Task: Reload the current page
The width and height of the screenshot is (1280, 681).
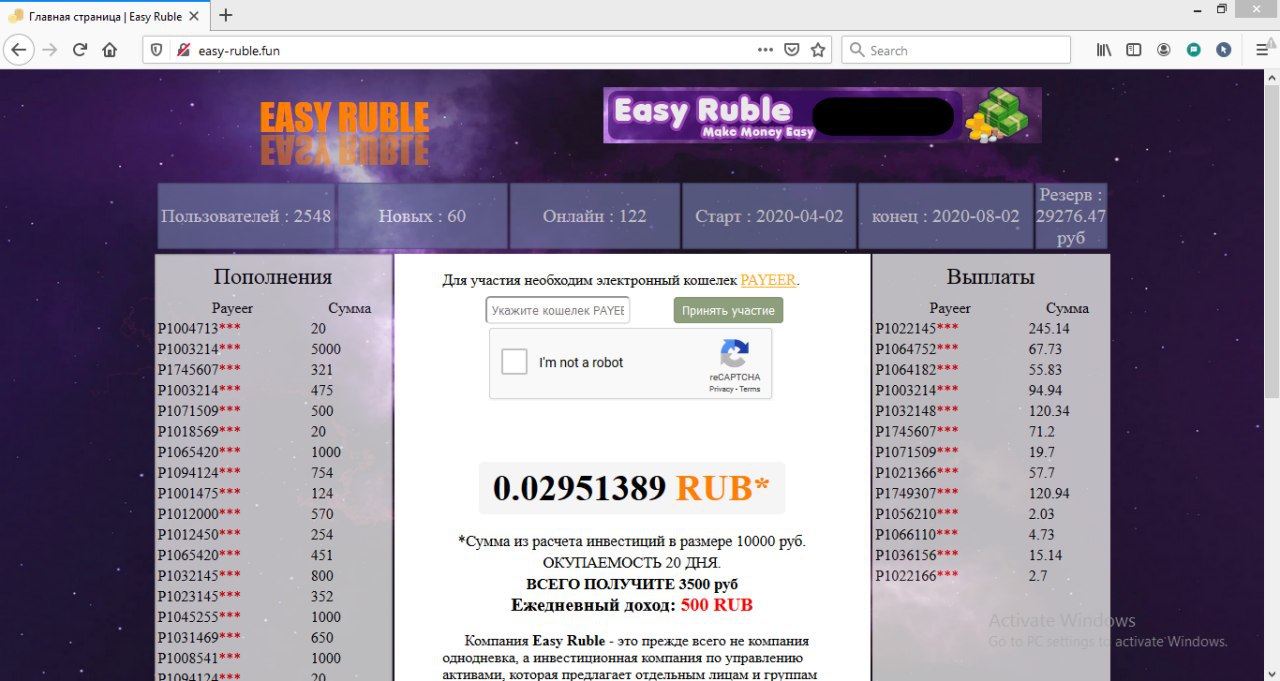Action: click(x=80, y=50)
